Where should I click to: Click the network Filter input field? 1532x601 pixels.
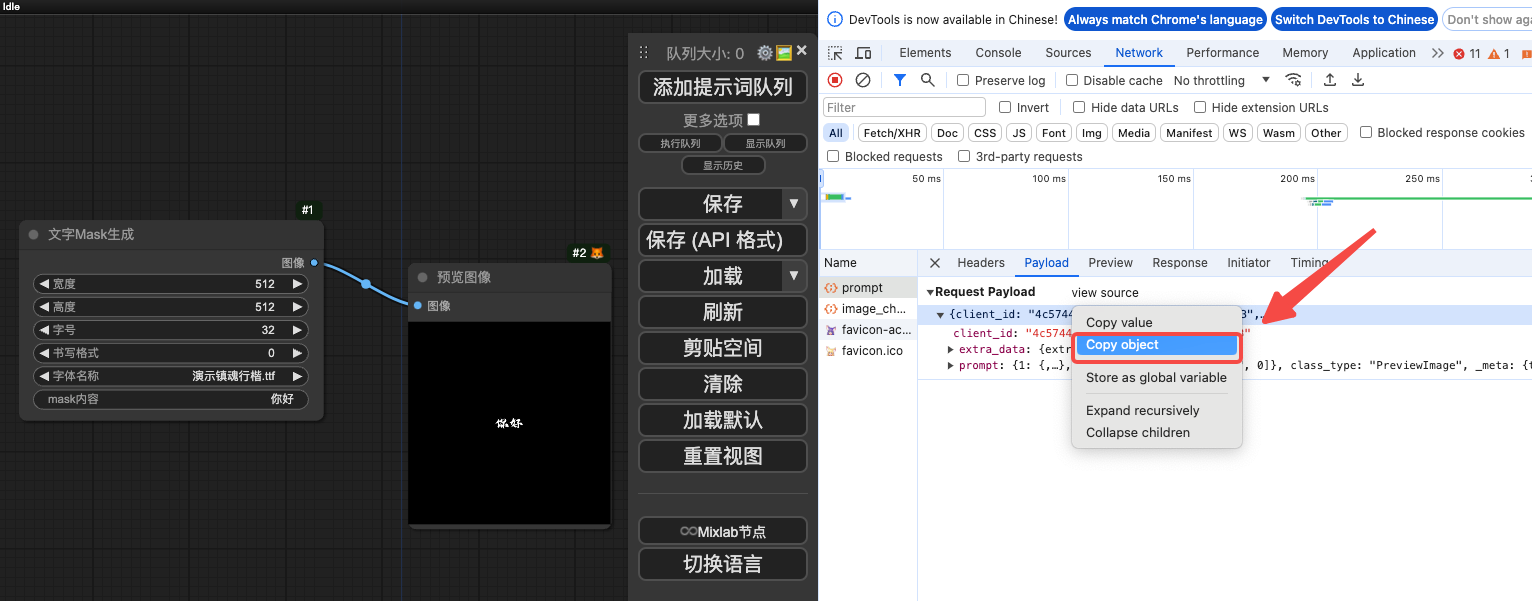904,107
